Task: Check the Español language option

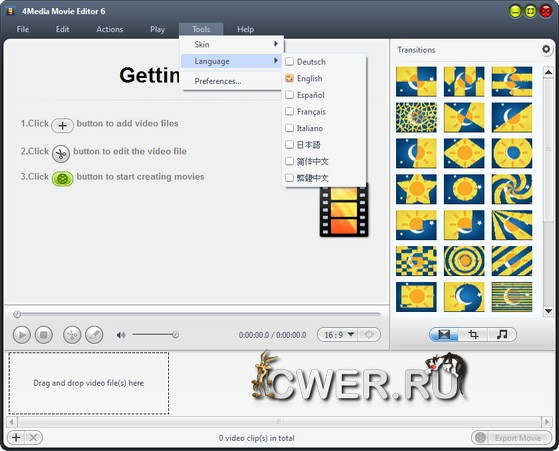Action: pyautogui.click(x=289, y=94)
